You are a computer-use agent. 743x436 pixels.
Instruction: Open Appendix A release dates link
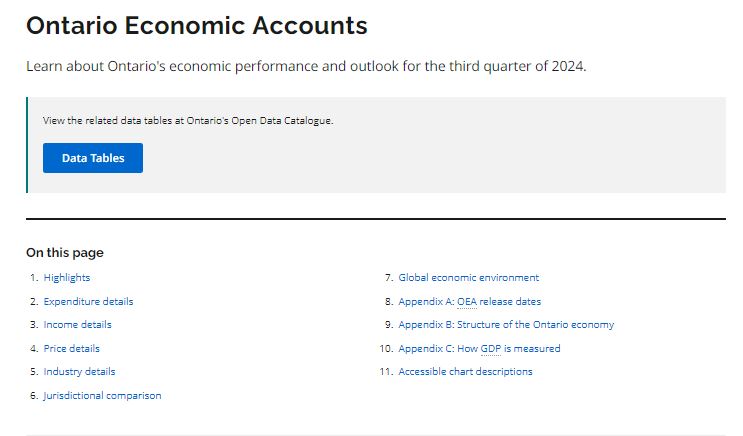point(470,301)
